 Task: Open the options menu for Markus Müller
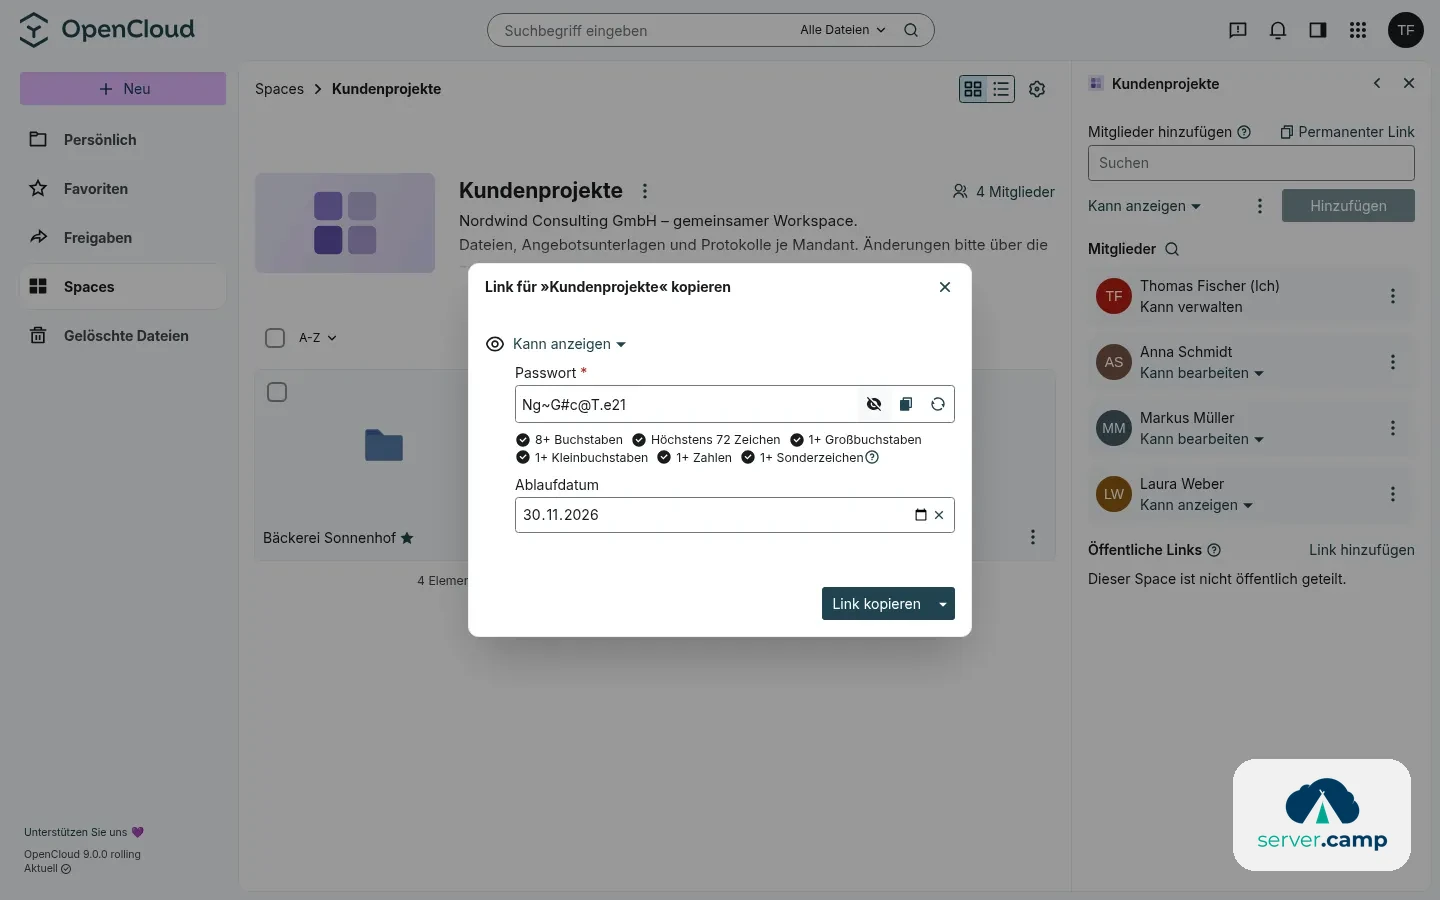click(1393, 428)
